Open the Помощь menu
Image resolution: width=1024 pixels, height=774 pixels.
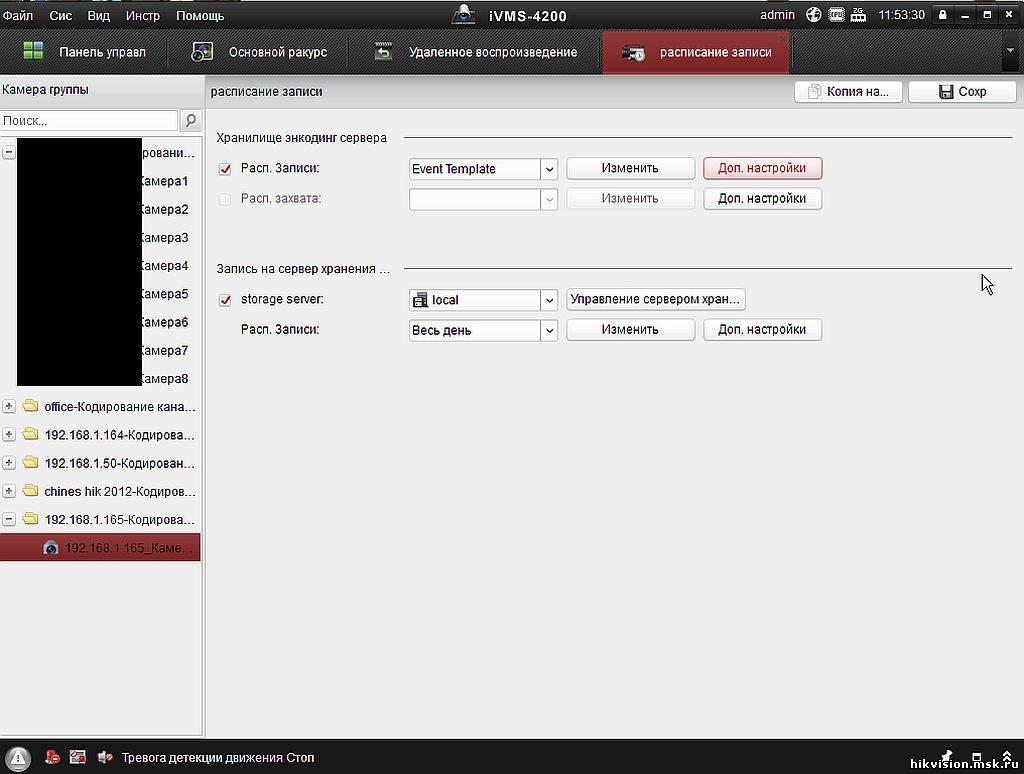point(200,15)
